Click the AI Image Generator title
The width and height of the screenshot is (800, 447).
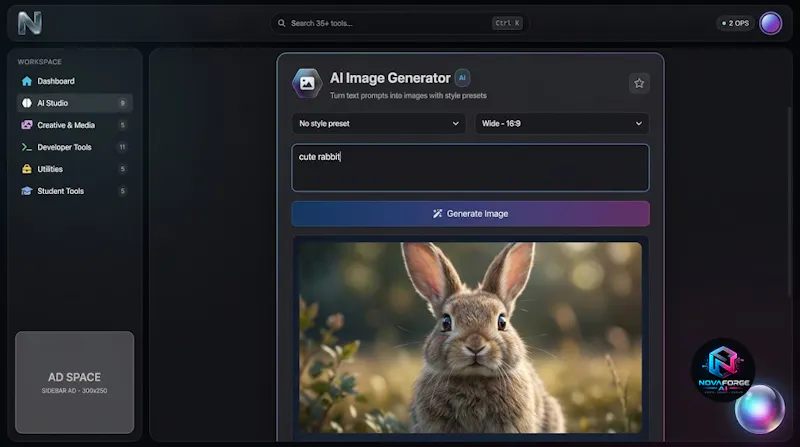pyautogui.click(x=390, y=78)
